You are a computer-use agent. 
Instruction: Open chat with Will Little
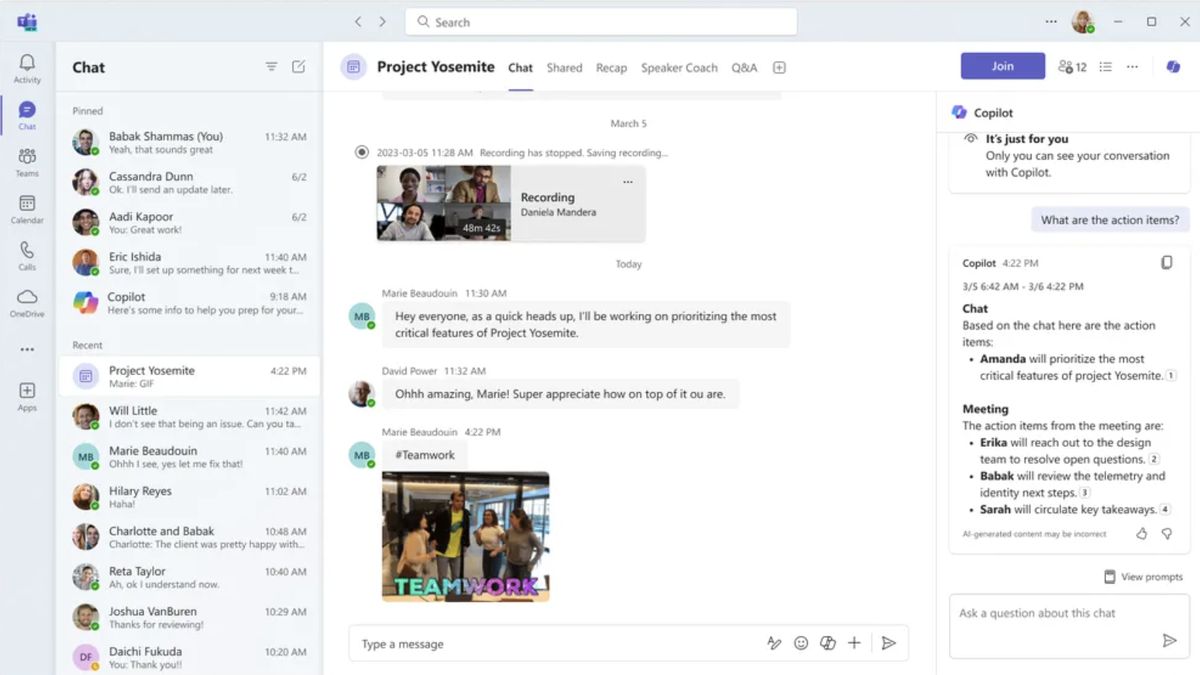[189, 417]
